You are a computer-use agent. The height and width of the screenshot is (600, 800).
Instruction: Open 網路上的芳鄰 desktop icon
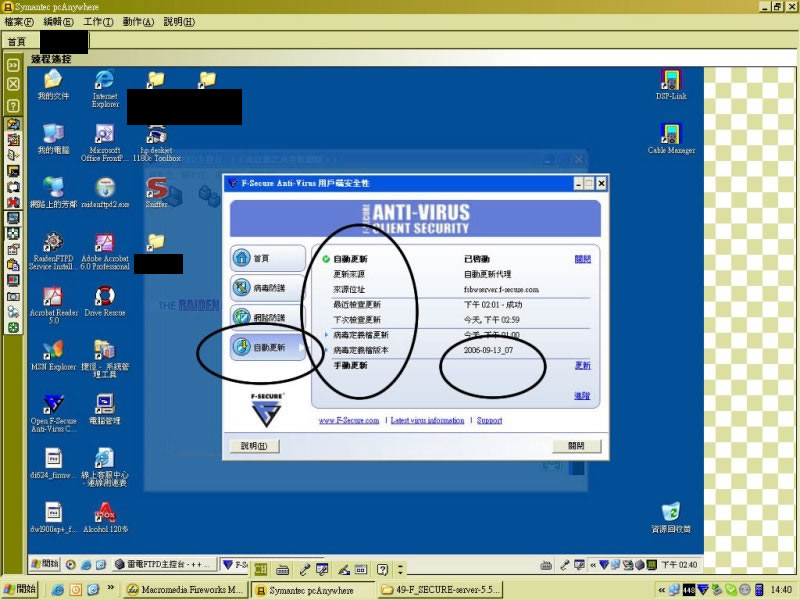53,193
